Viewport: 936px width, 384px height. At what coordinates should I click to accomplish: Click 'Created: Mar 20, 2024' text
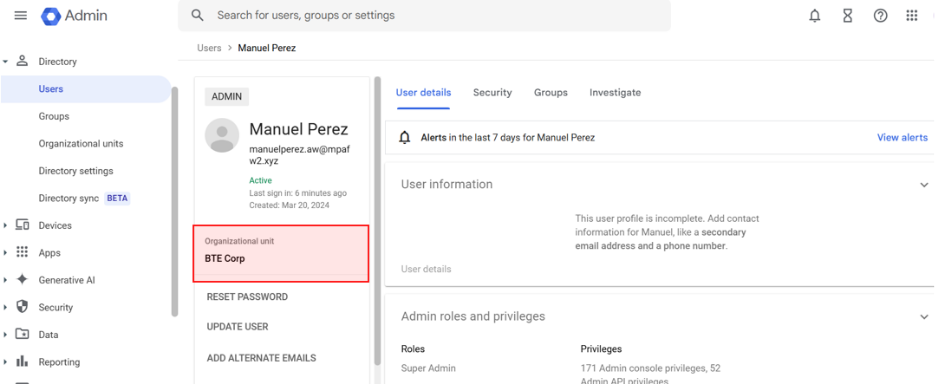click(289, 205)
